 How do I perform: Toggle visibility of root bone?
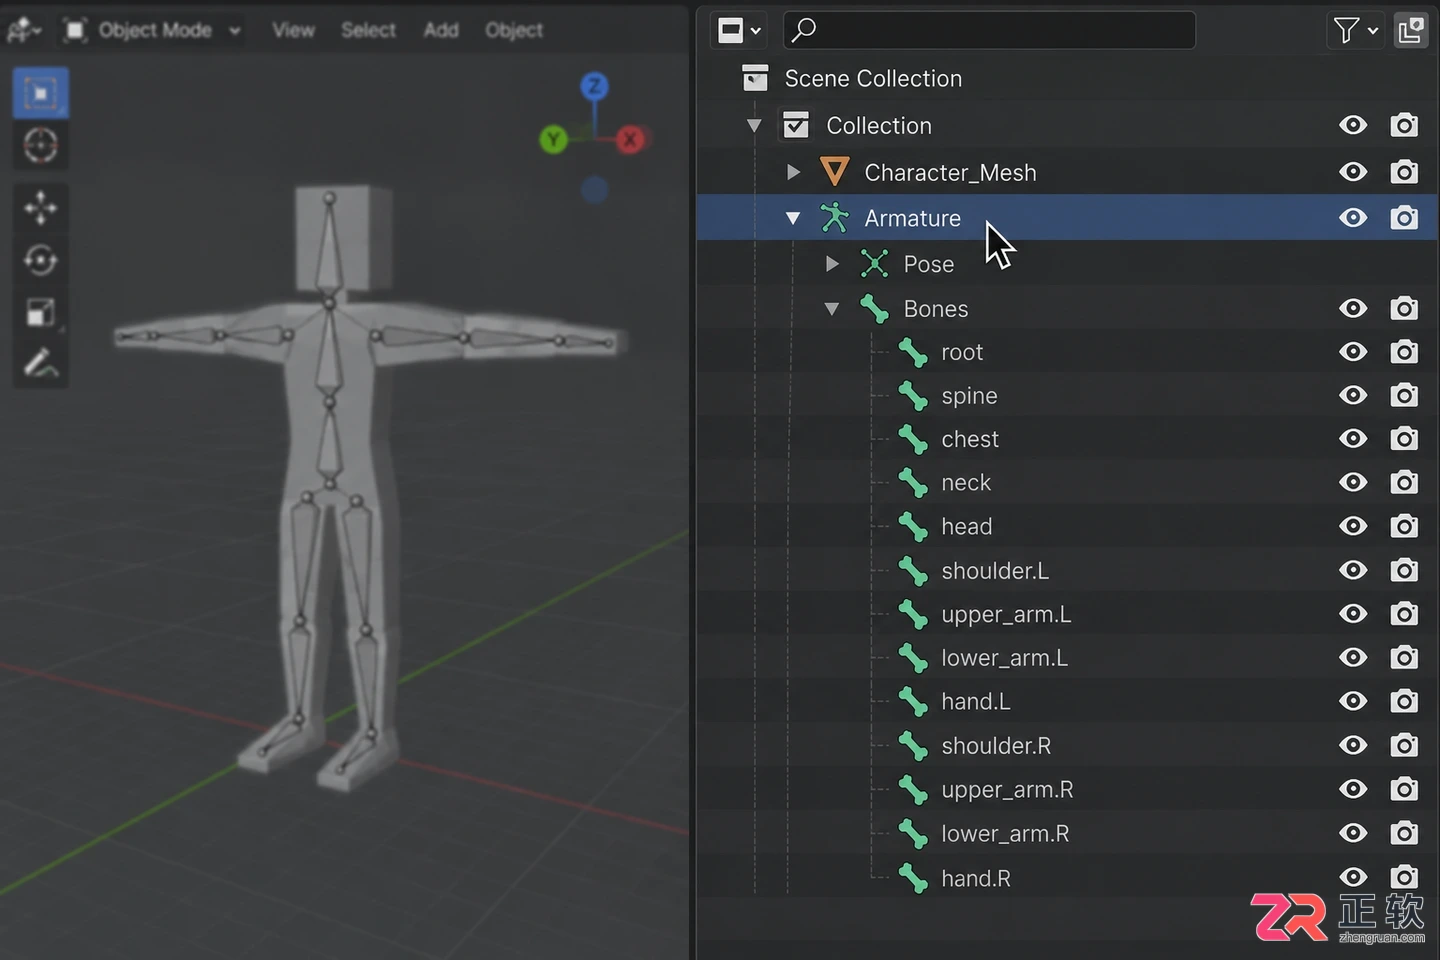[1353, 352]
